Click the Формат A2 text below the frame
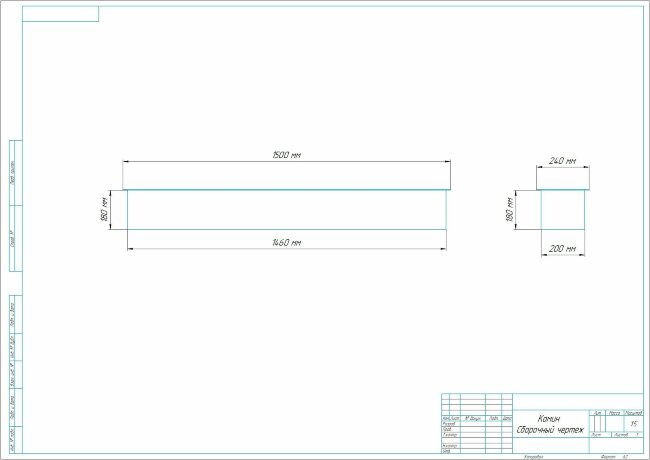 (605, 457)
